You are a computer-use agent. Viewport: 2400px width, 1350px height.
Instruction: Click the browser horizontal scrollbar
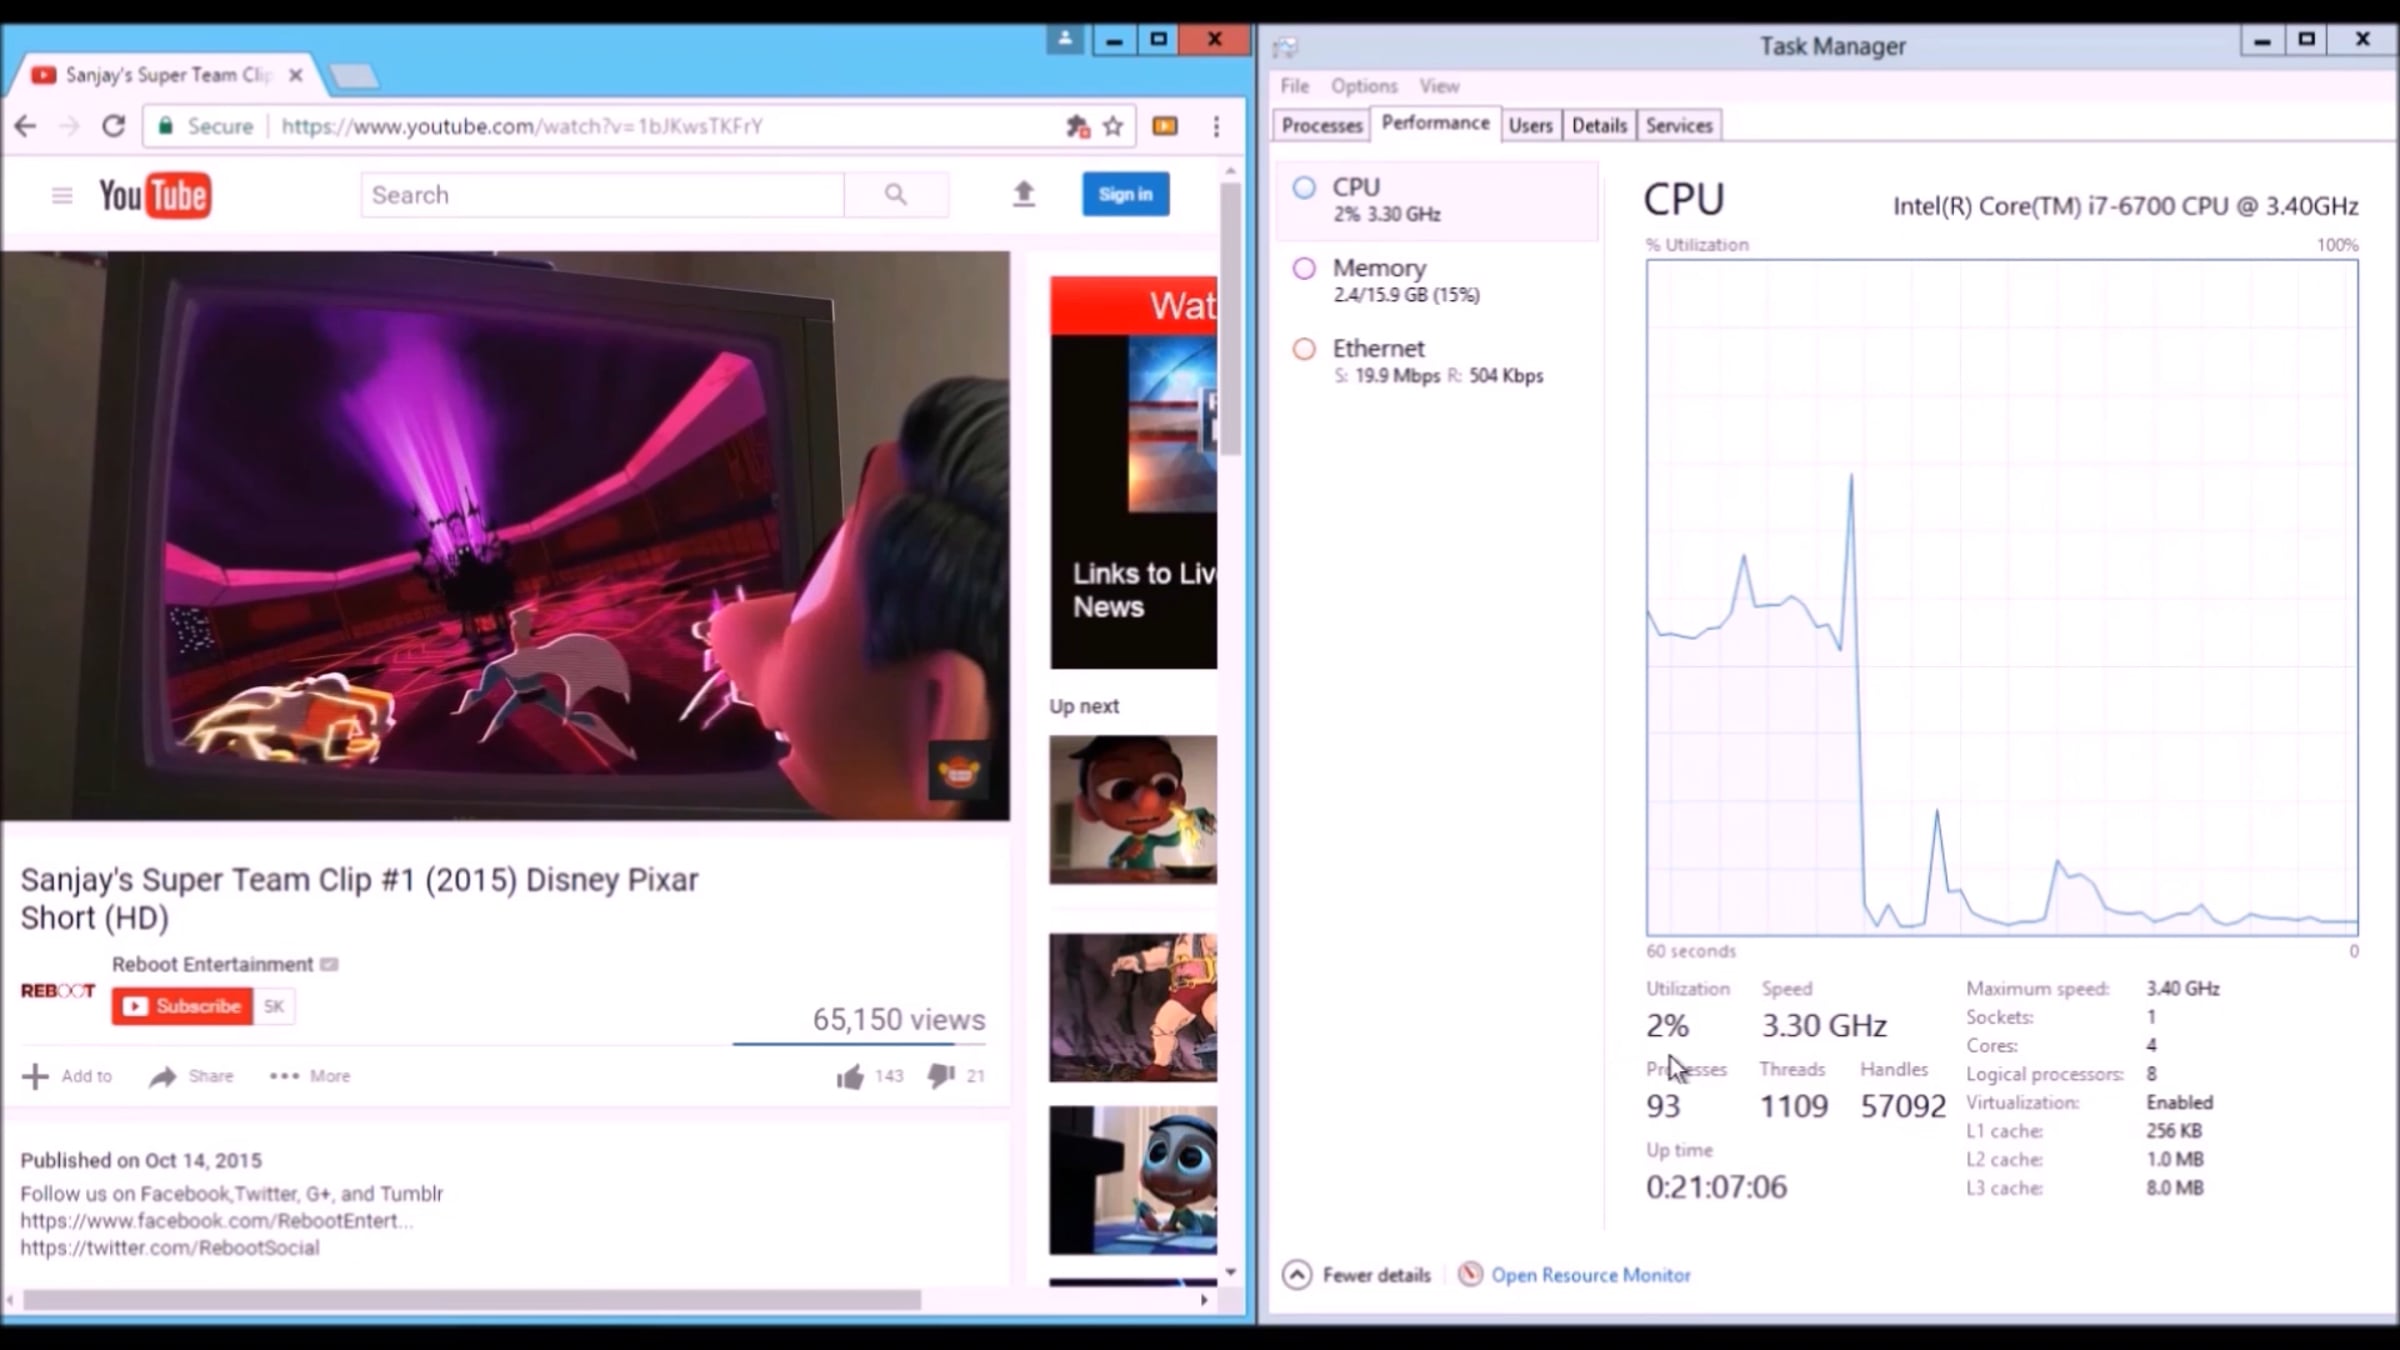472,1300
